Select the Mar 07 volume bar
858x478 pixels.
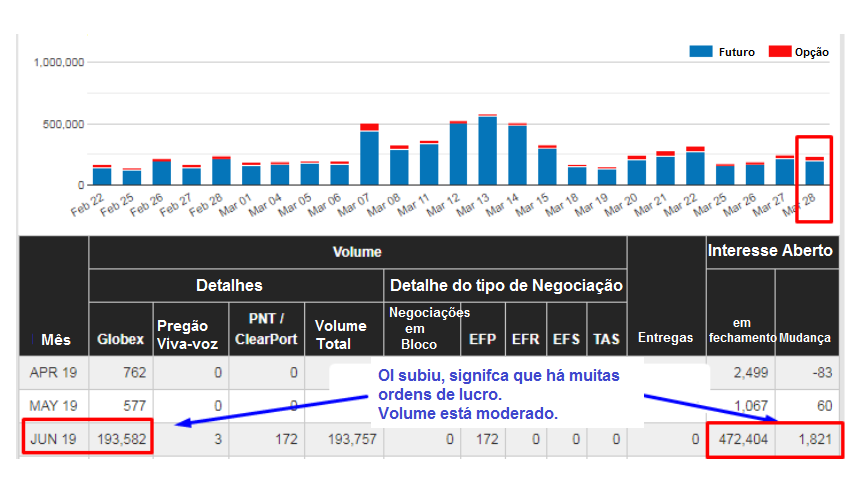(x=369, y=157)
